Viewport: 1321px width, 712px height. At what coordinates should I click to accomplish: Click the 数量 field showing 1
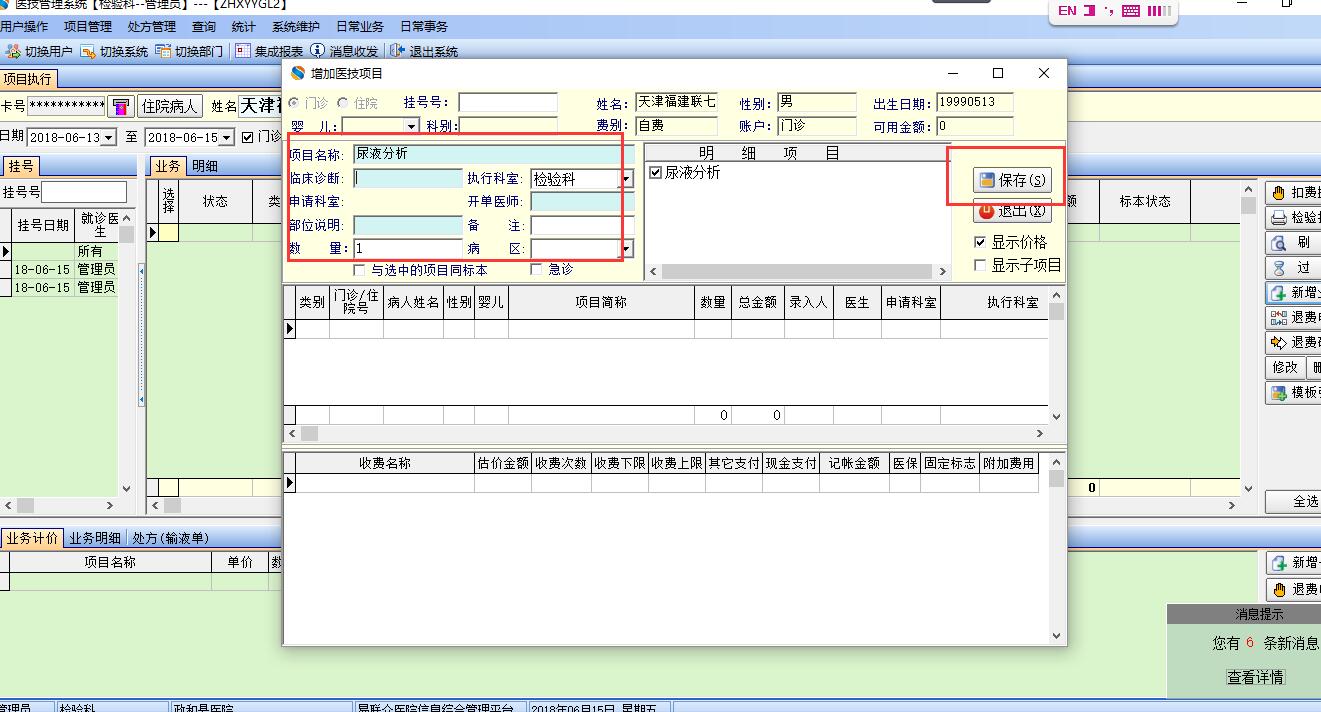click(408, 249)
